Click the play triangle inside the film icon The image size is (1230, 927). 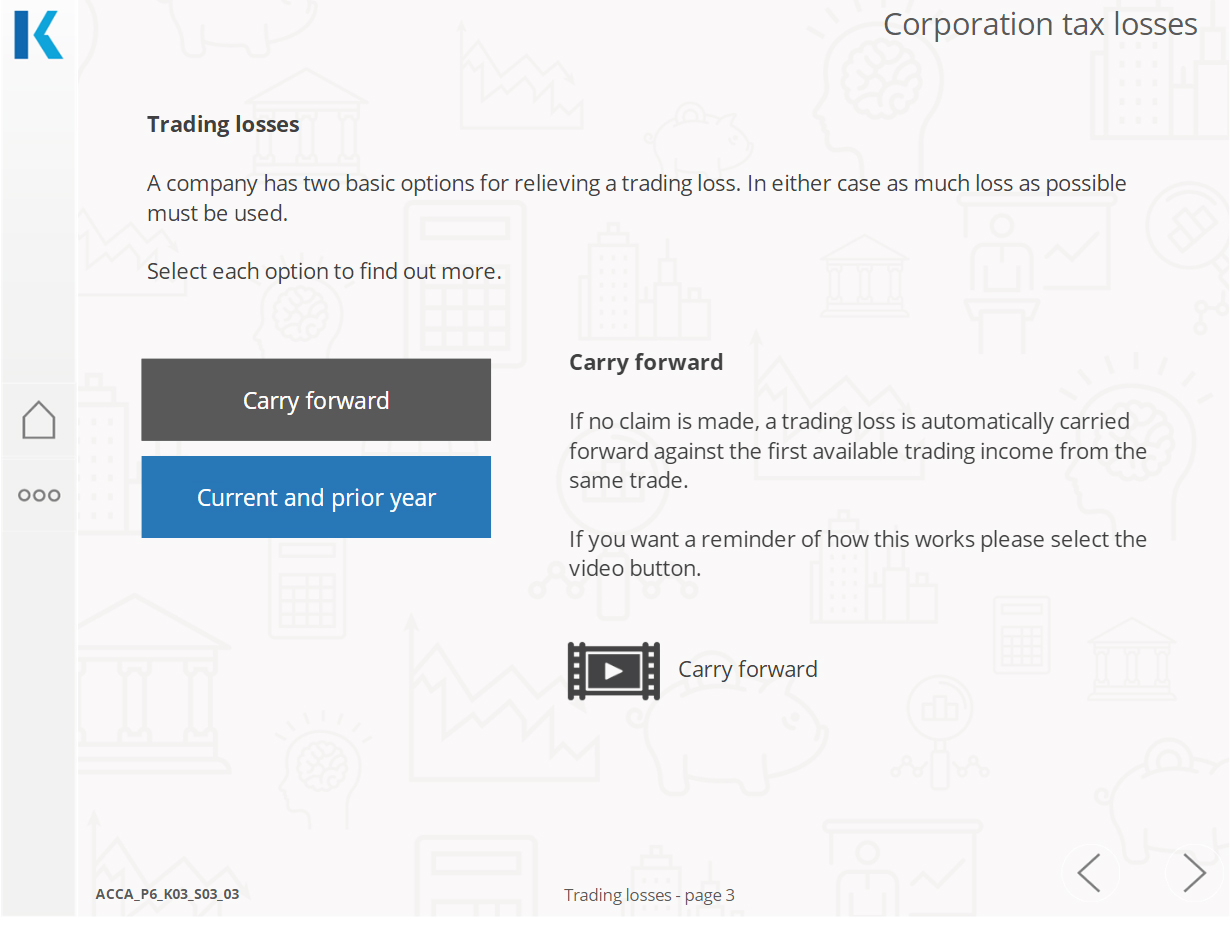[x=614, y=671]
